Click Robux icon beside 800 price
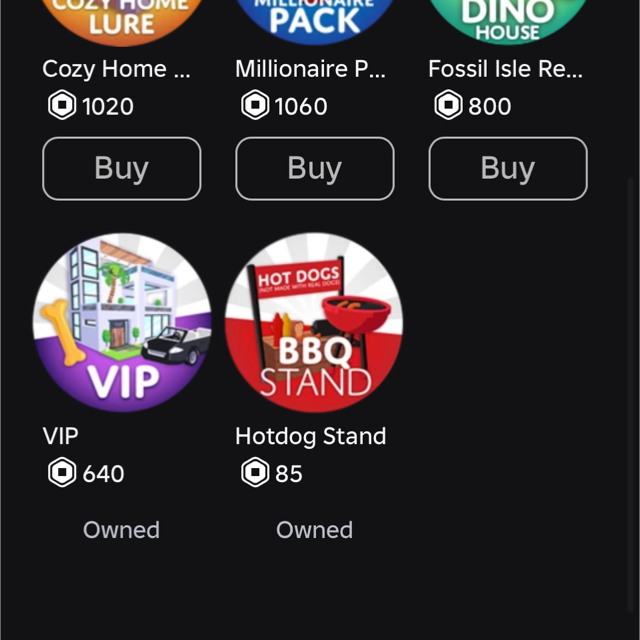 448,106
